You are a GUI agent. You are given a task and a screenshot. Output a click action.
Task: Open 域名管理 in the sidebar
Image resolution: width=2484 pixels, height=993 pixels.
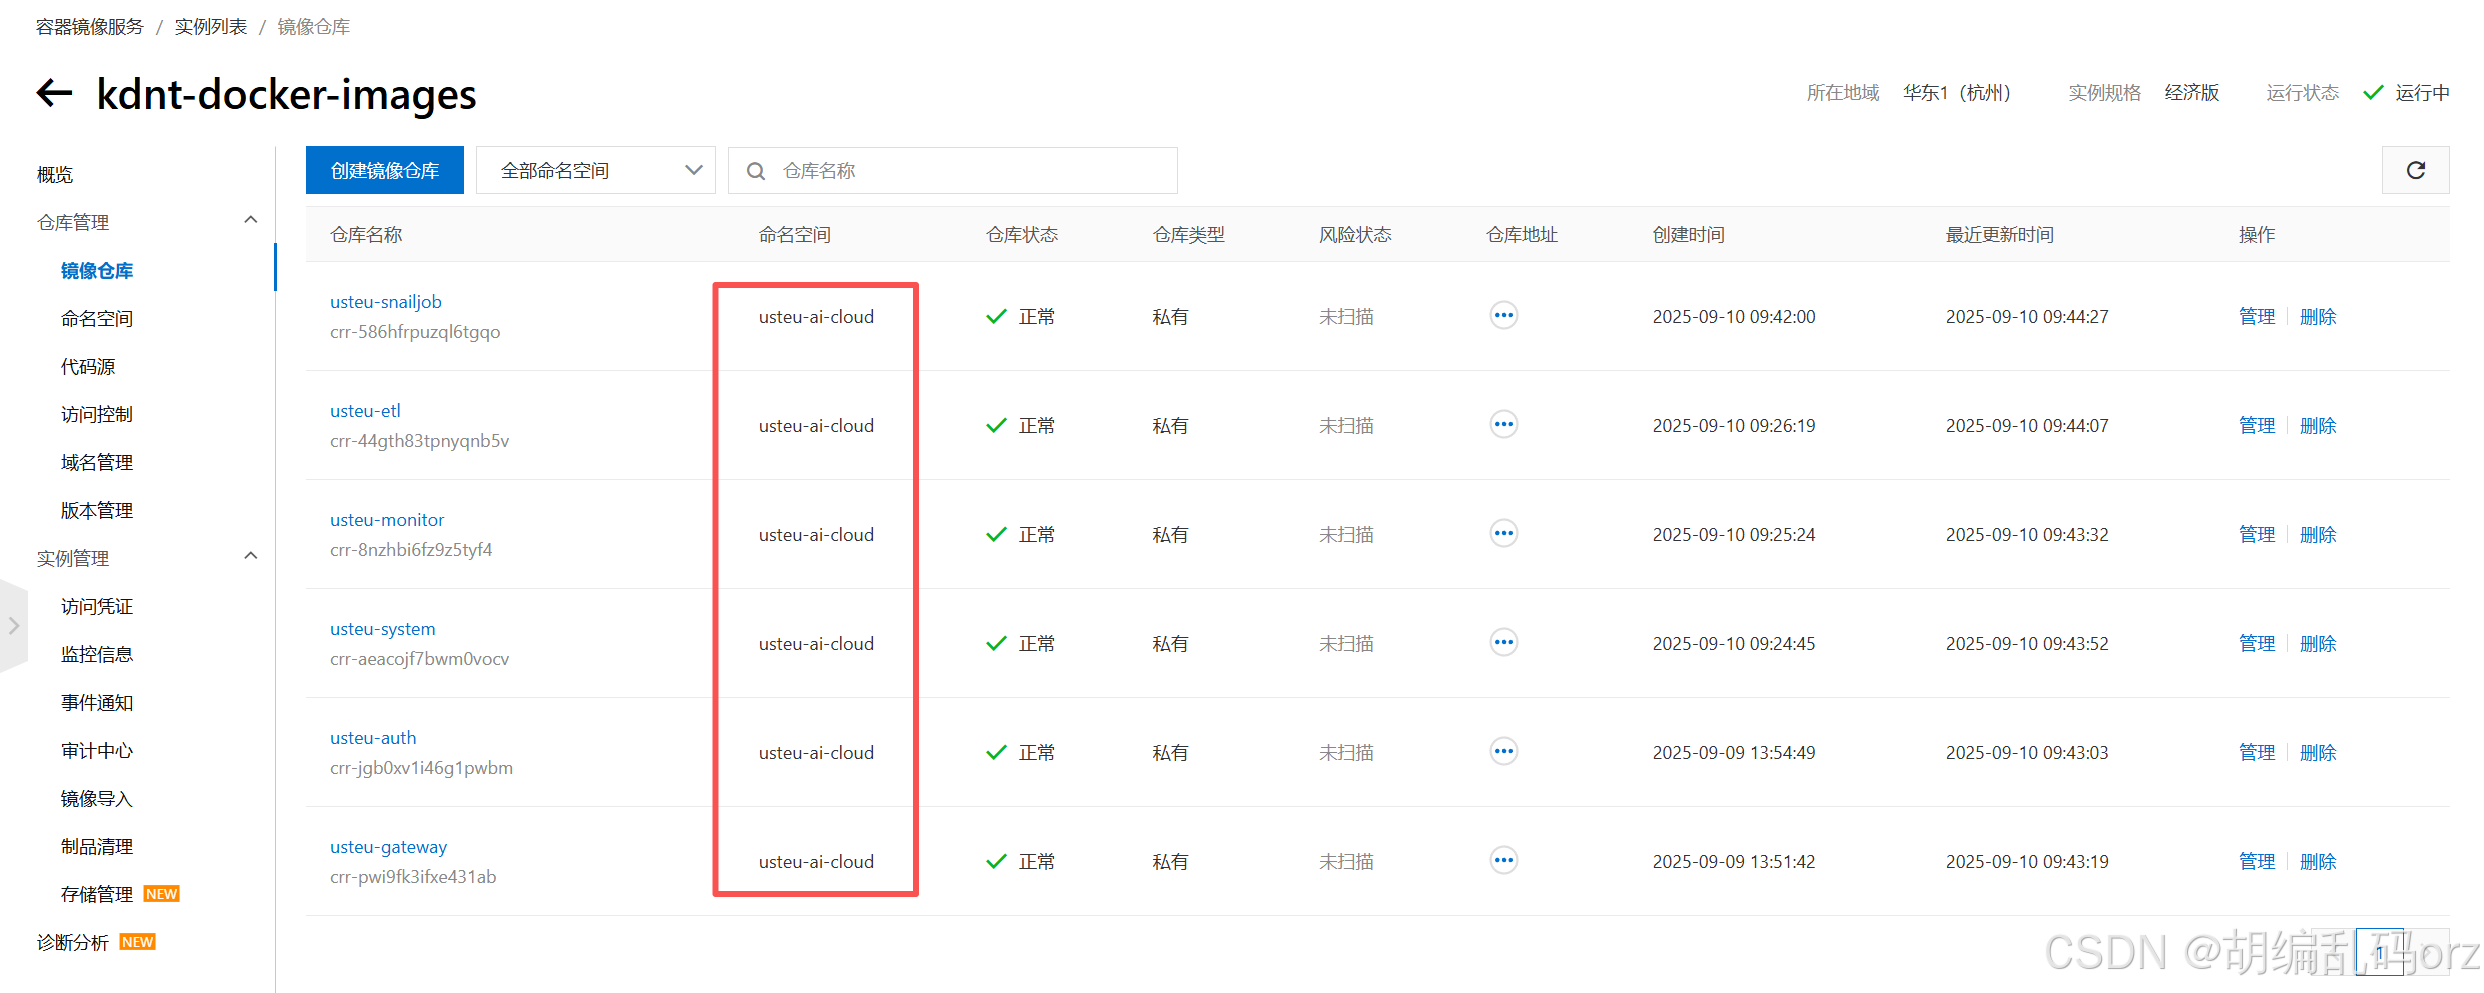click(97, 462)
